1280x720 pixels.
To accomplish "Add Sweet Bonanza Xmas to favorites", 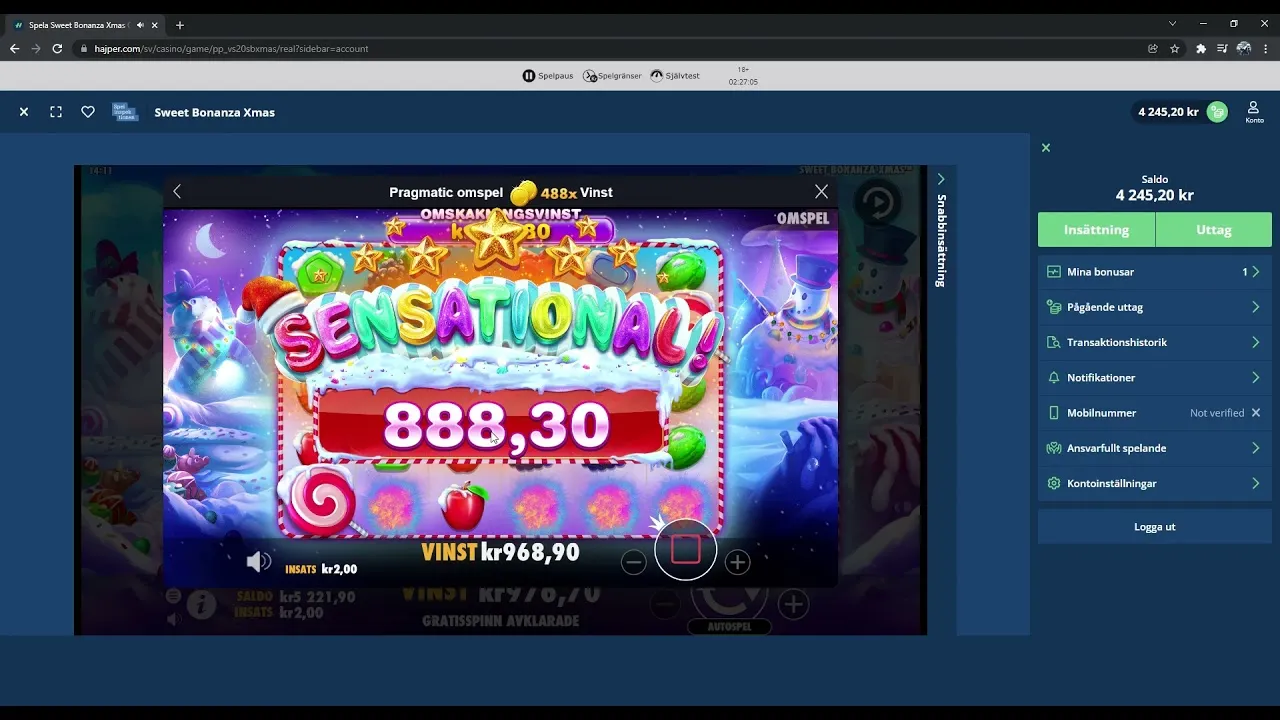I will click(88, 112).
